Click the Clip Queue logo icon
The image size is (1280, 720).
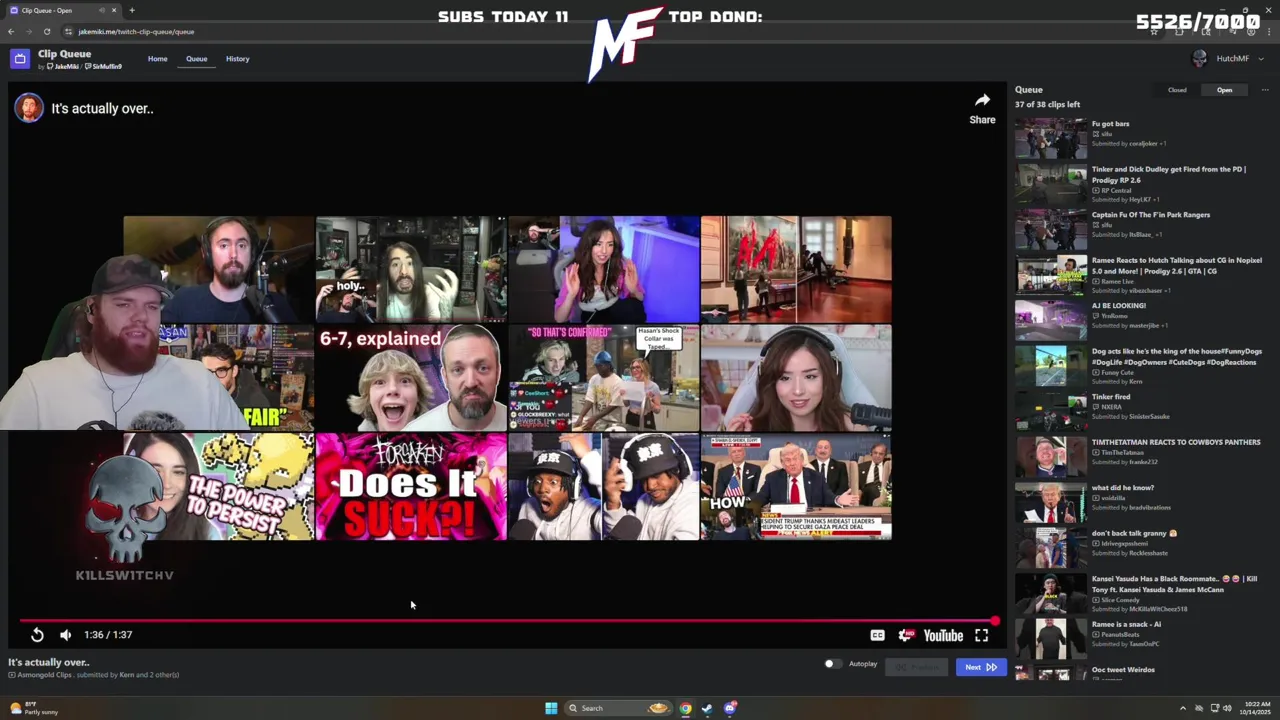[19, 59]
